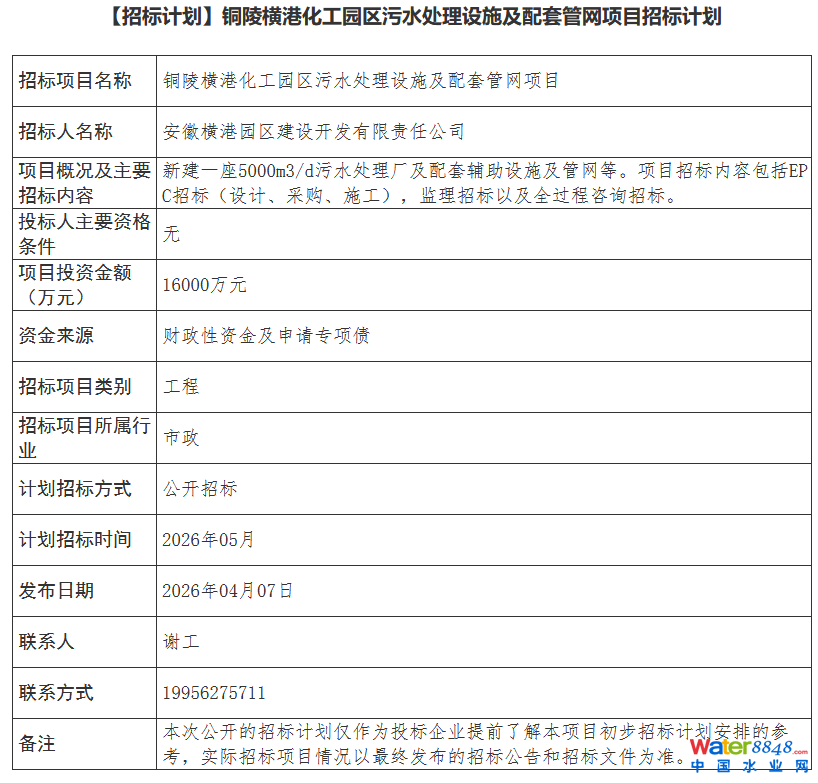The width and height of the screenshot is (818, 783).
Task: Click the 备注 remarks label cell
Action: pos(85,744)
